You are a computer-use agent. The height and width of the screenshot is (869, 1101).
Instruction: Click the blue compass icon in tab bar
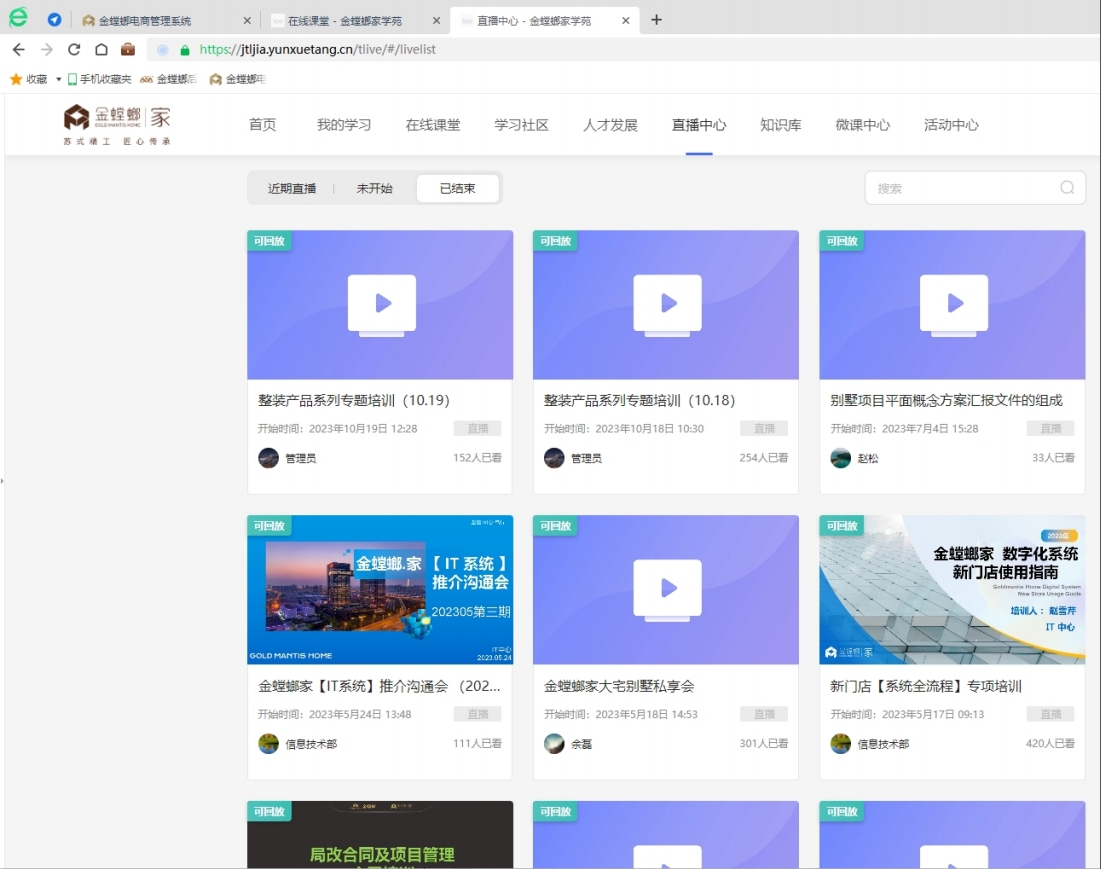[x=54, y=20]
